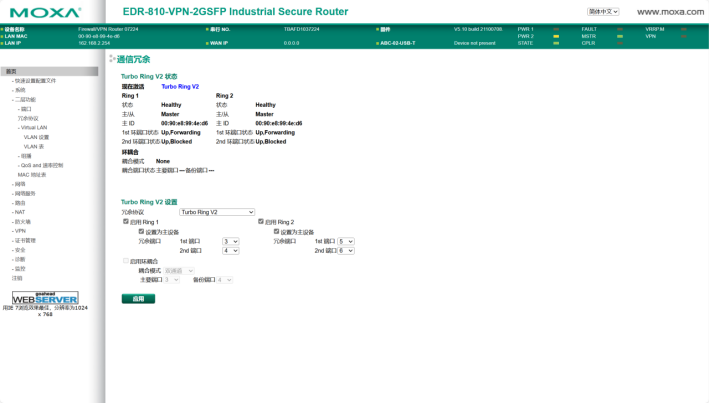
Task: Open MAC 地址表 in the sidebar
Action: point(32,175)
